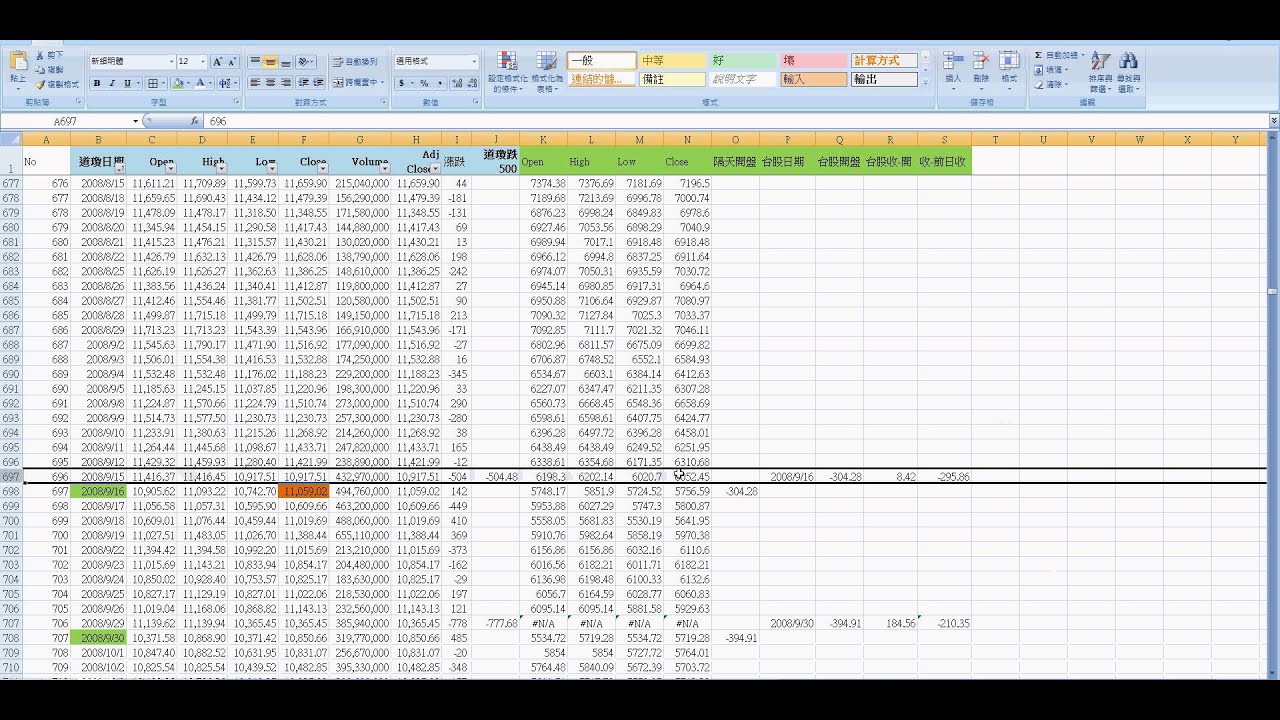This screenshot has height=720, width=1280.
Task: Click the Comma Style icon
Action: [439, 84]
